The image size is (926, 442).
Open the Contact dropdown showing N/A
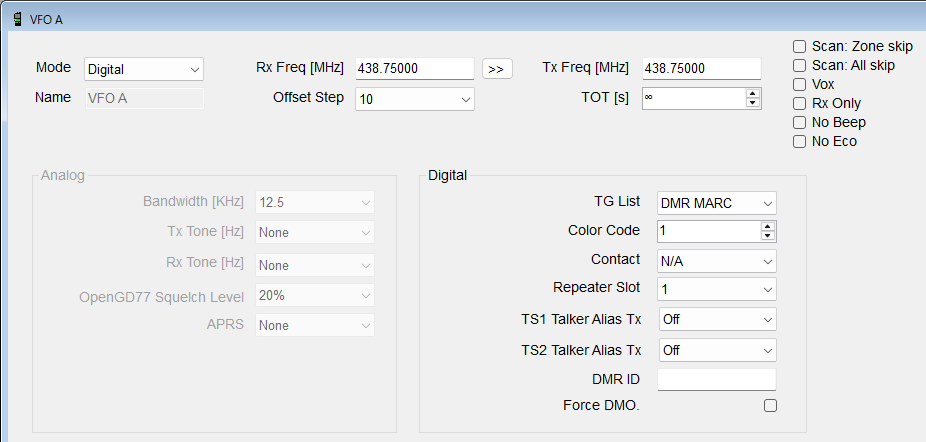(x=716, y=261)
